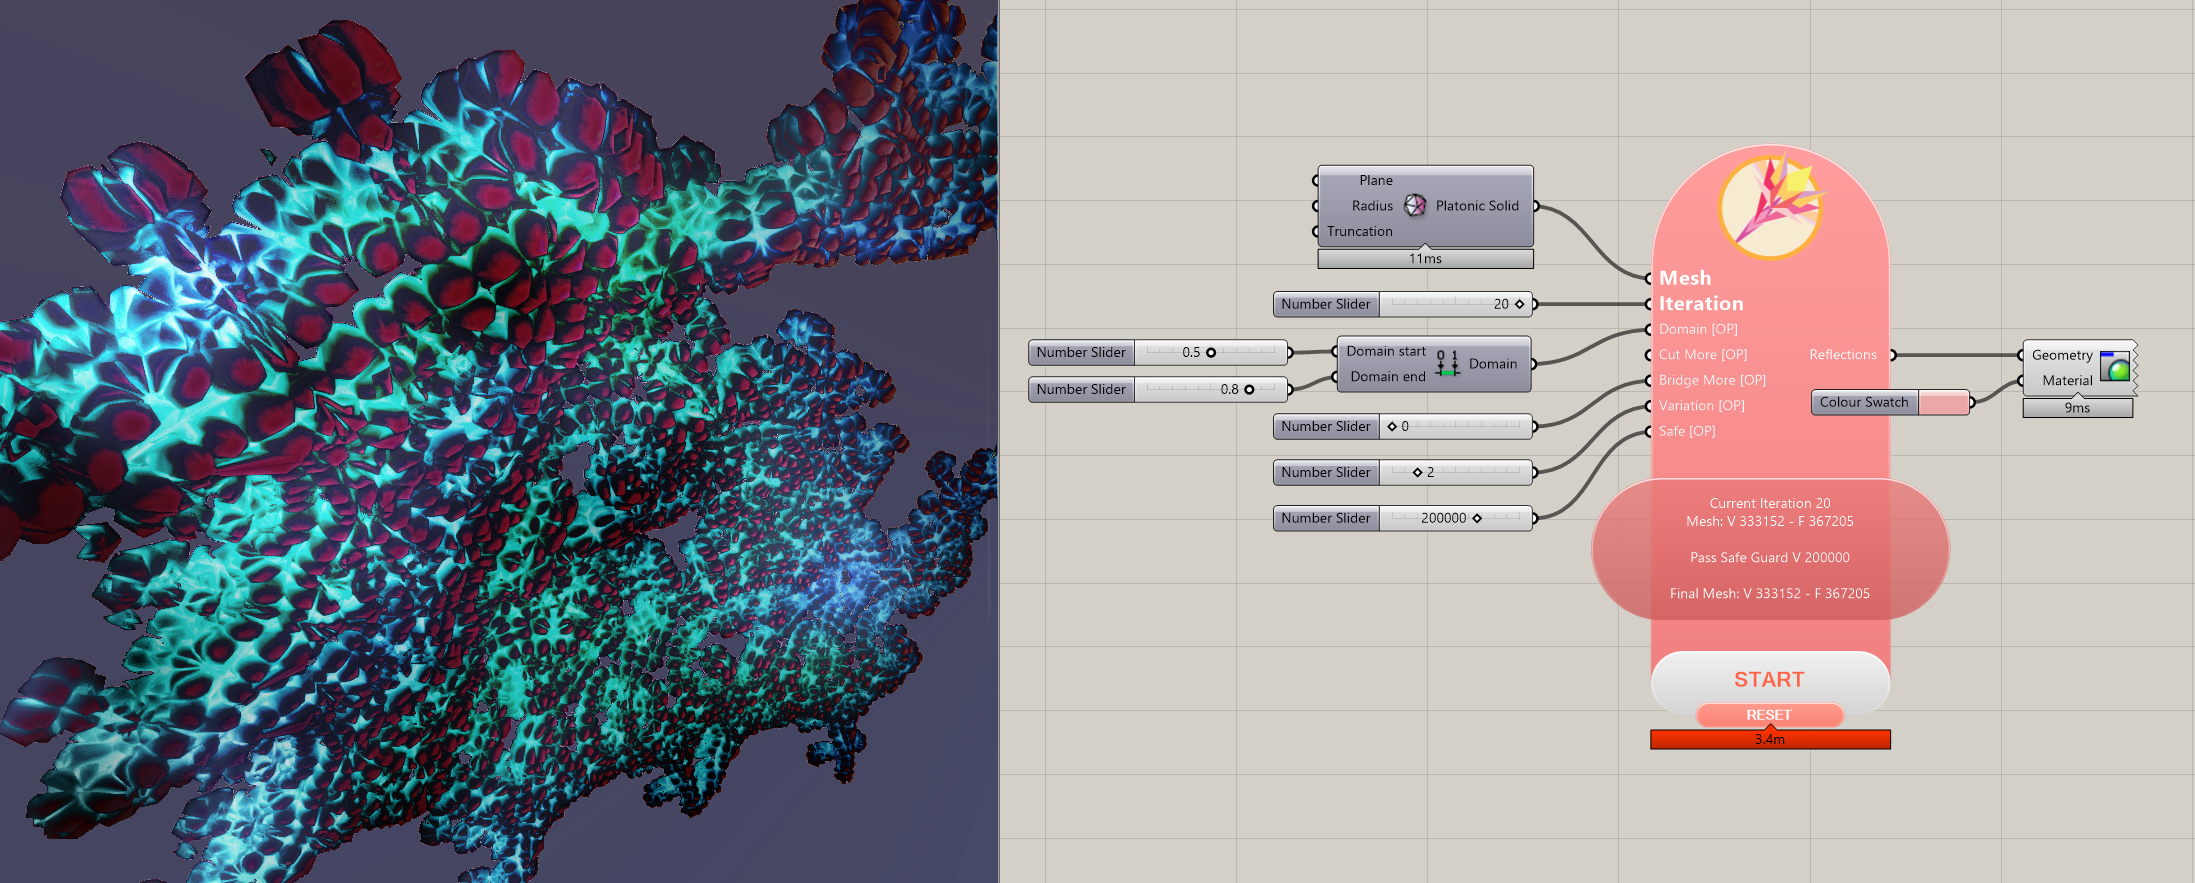The width and height of the screenshot is (2195, 883).
Task: Click the Domain end input label
Action: 1388,377
